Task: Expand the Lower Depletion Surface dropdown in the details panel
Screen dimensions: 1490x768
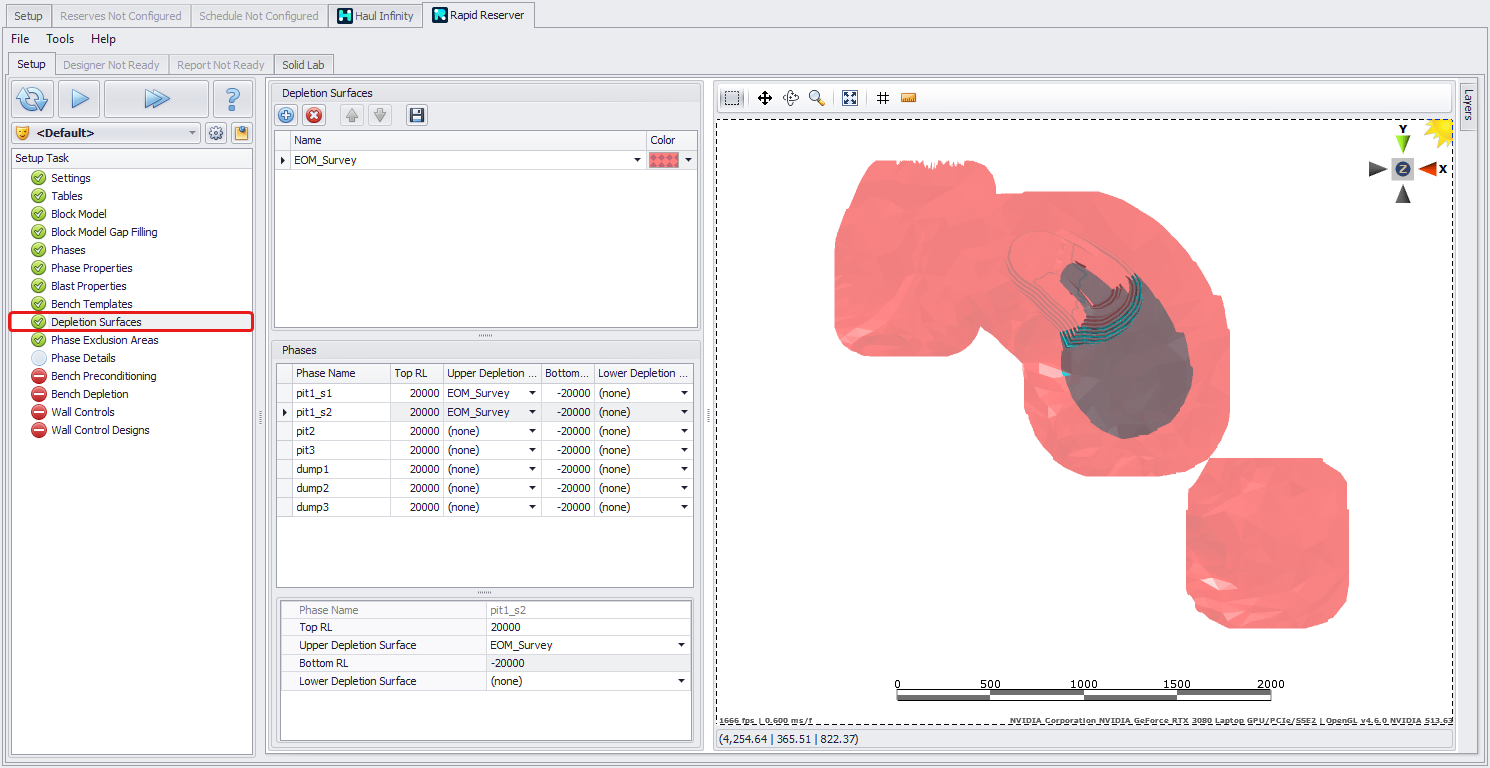Action: [682, 681]
